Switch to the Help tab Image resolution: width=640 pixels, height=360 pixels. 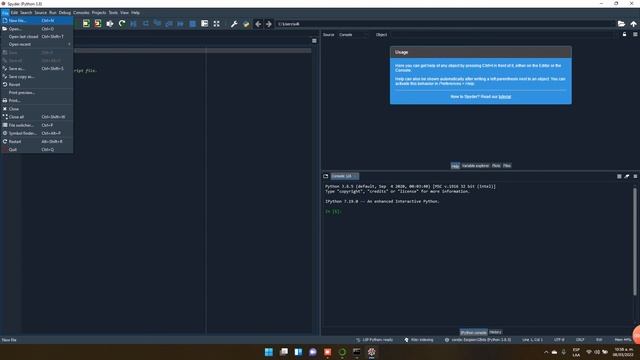click(x=455, y=166)
